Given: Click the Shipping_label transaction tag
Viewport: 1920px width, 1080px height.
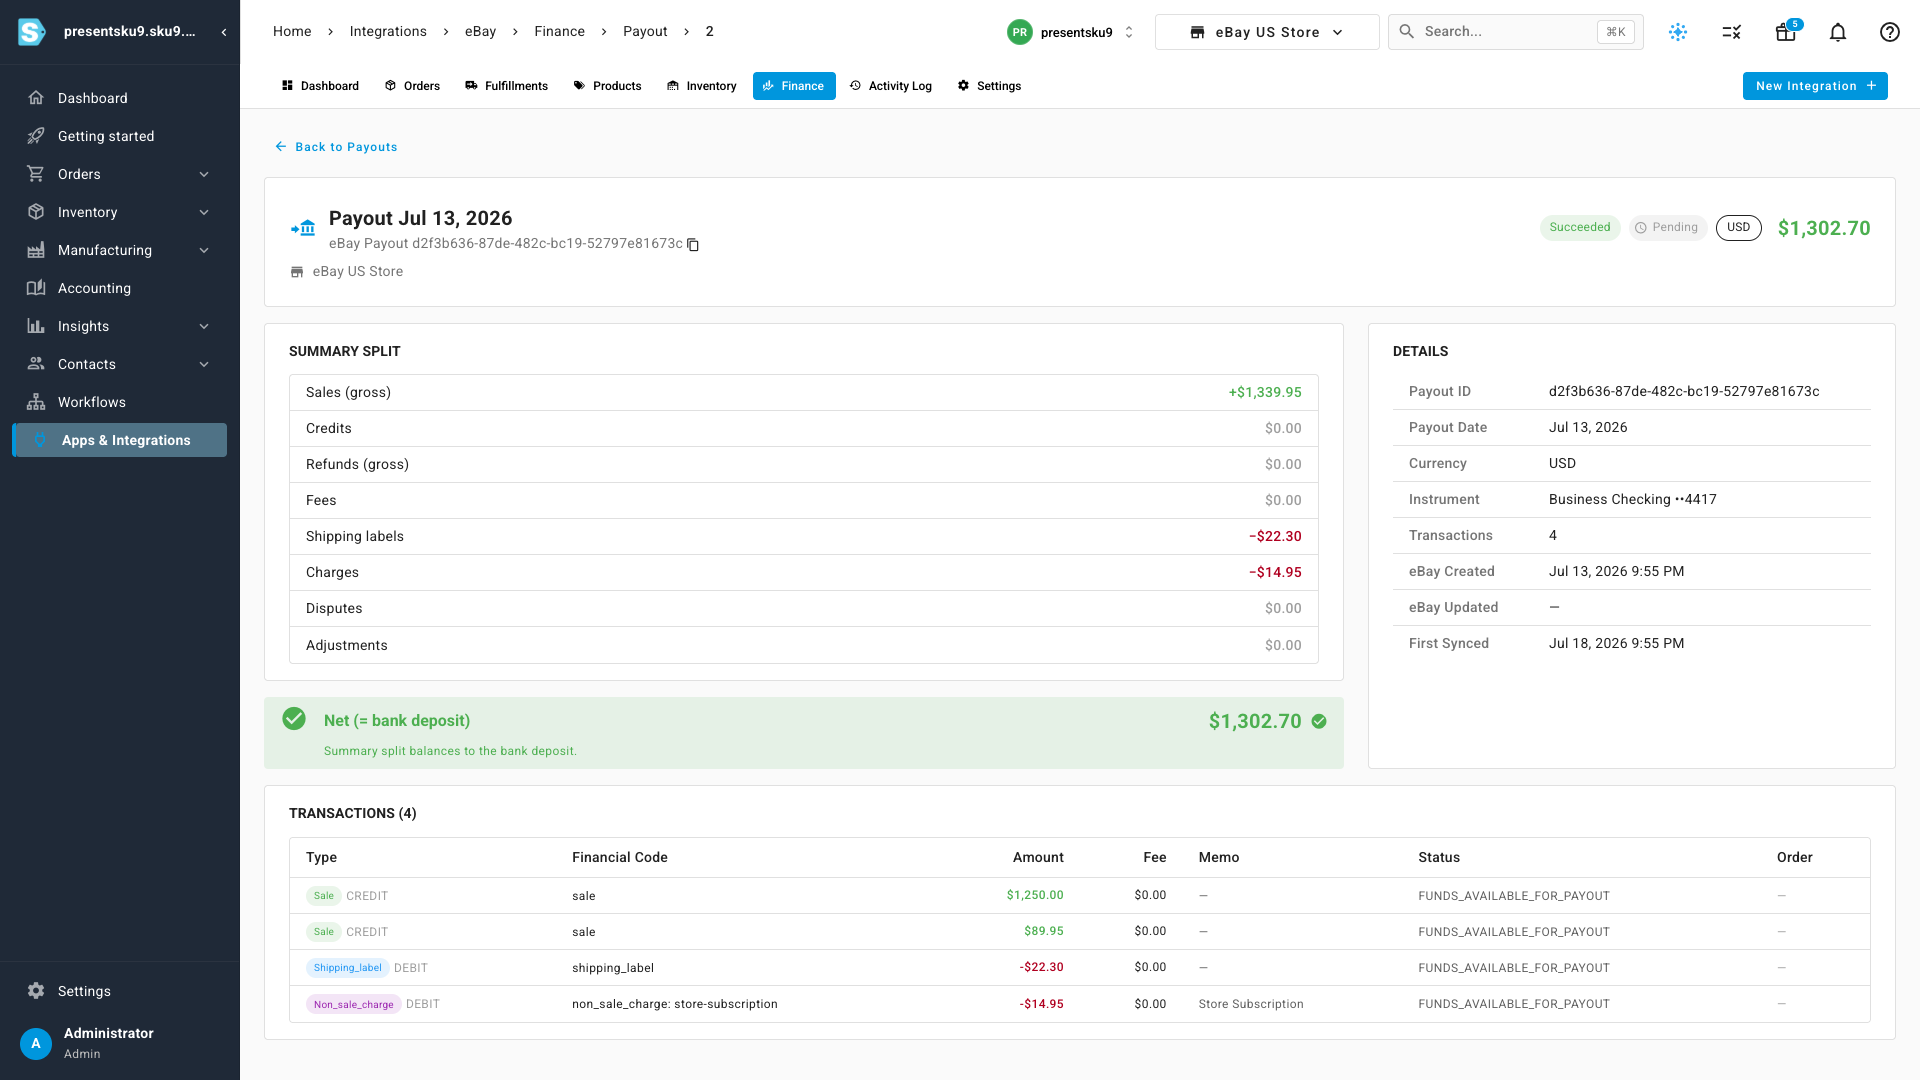Looking at the screenshot, I should [347, 968].
